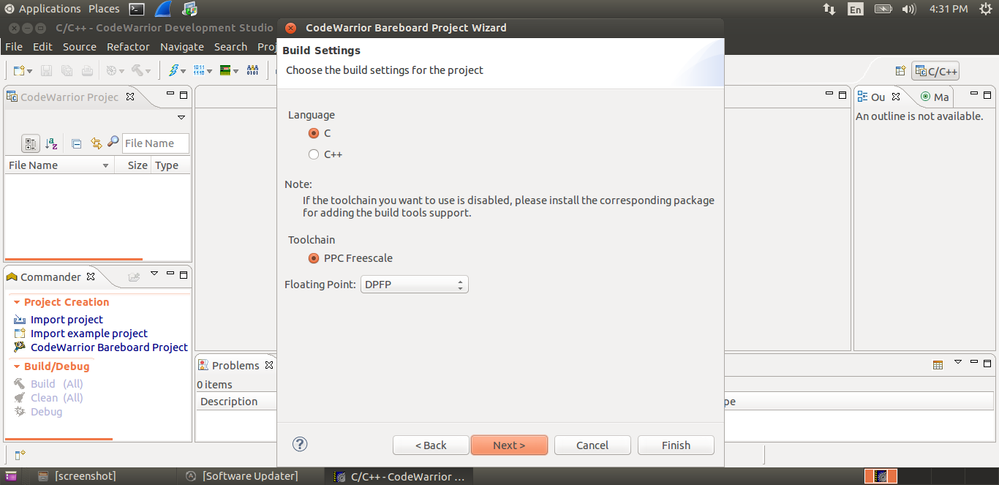999x485 pixels.
Task: Click the network connection indicator icon
Action: (x=829, y=9)
